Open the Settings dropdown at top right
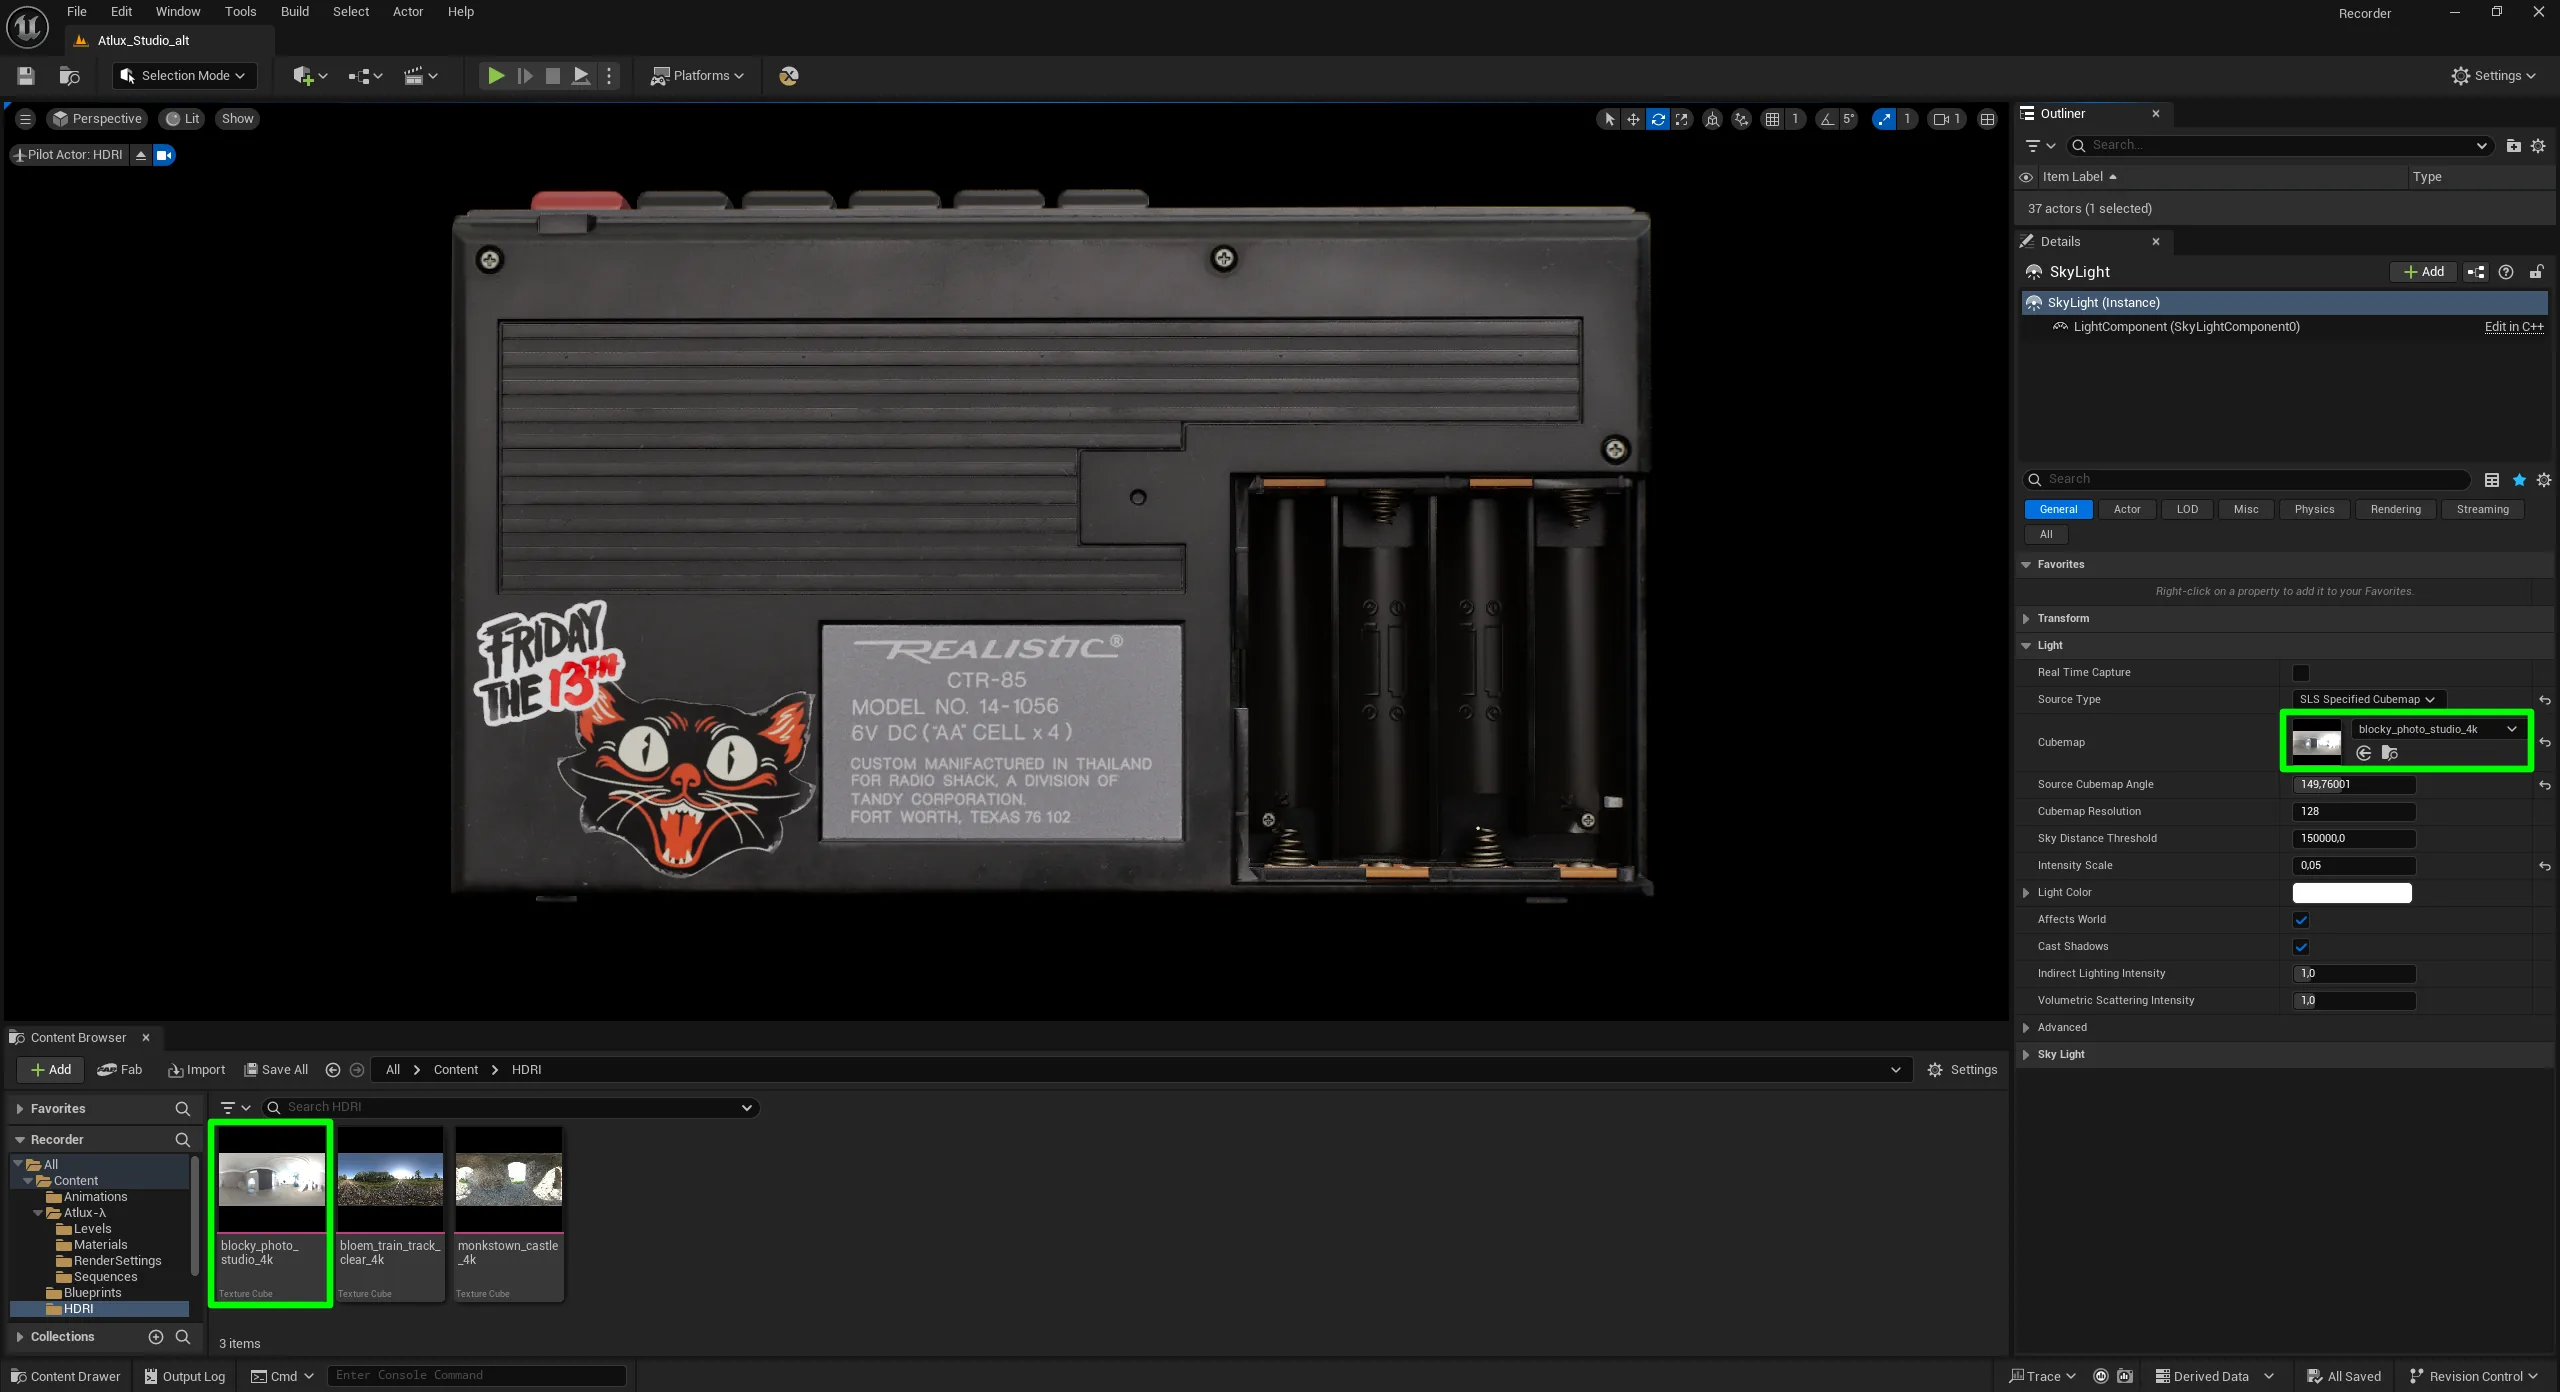This screenshot has width=2560, height=1392. 2493,76
